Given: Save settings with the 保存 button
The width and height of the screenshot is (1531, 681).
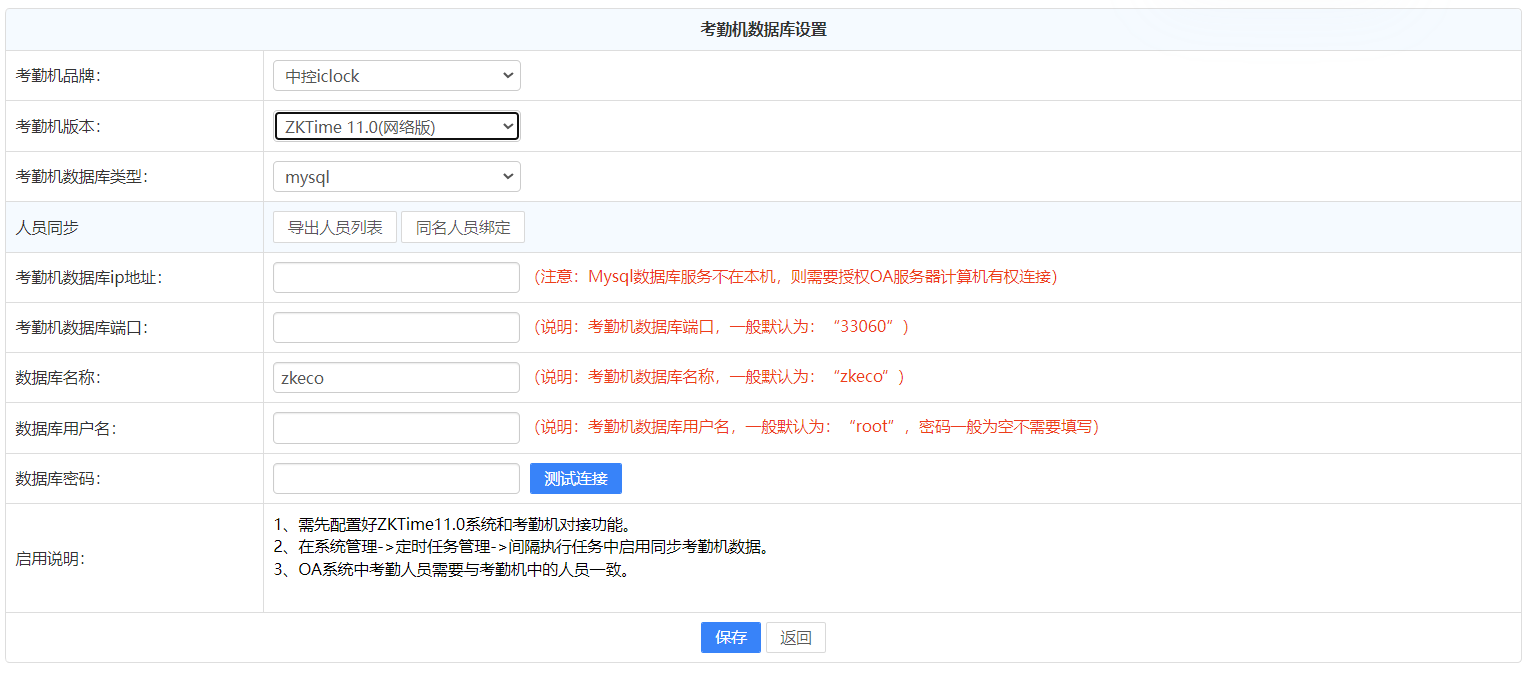Looking at the screenshot, I should coord(730,637).
